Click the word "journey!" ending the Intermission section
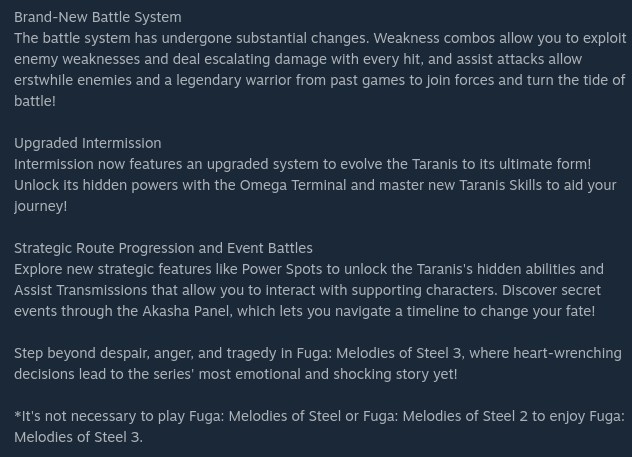The width and height of the screenshot is (632, 457). [40, 206]
